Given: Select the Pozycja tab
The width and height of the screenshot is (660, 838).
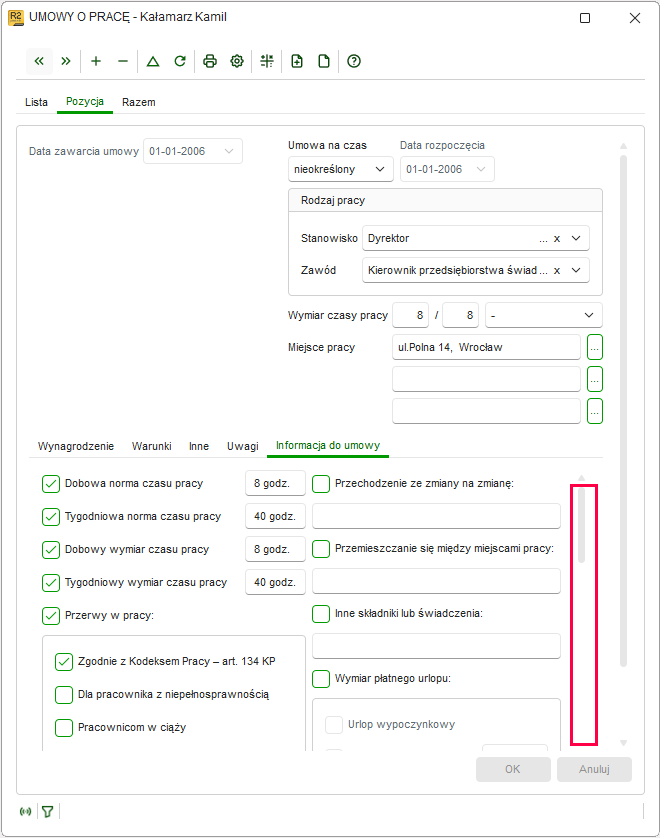Looking at the screenshot, I should 85,102.
